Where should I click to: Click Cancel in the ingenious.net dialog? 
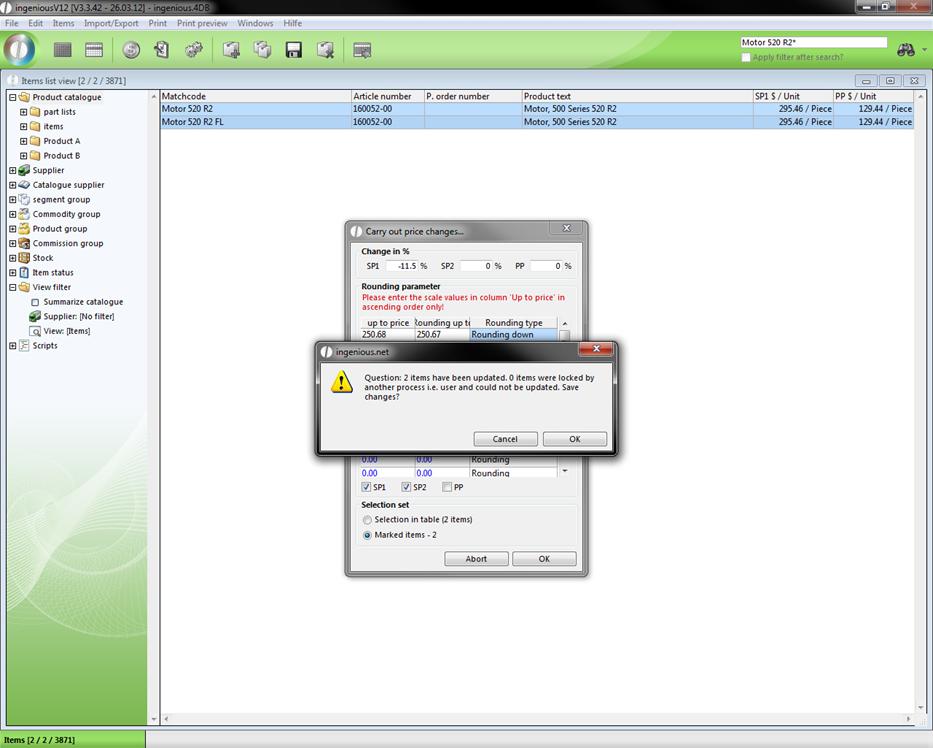(x=505, y=439)
